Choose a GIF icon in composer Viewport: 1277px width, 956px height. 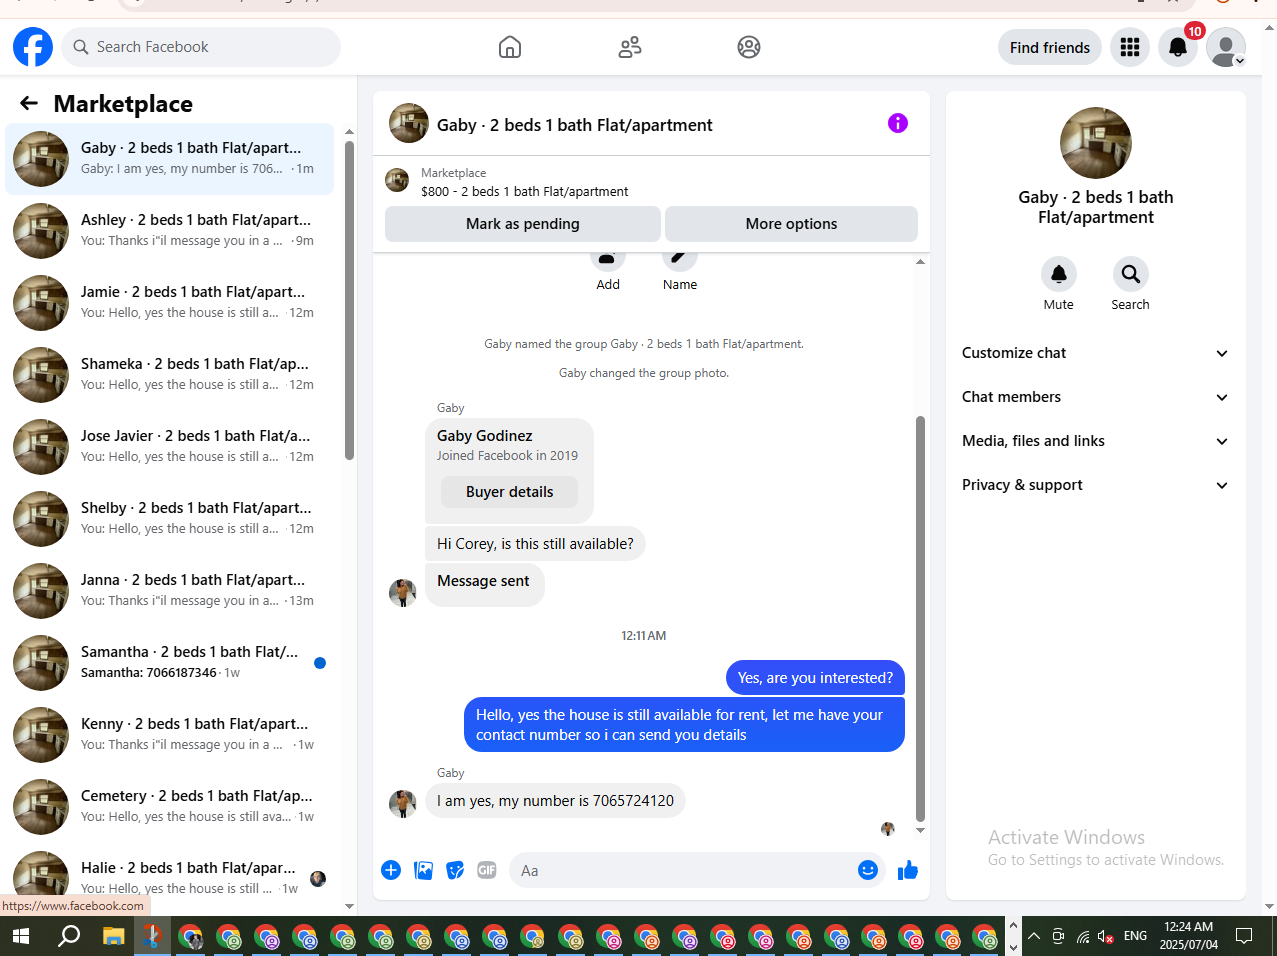pyautogui.click(x=487, y=870)
